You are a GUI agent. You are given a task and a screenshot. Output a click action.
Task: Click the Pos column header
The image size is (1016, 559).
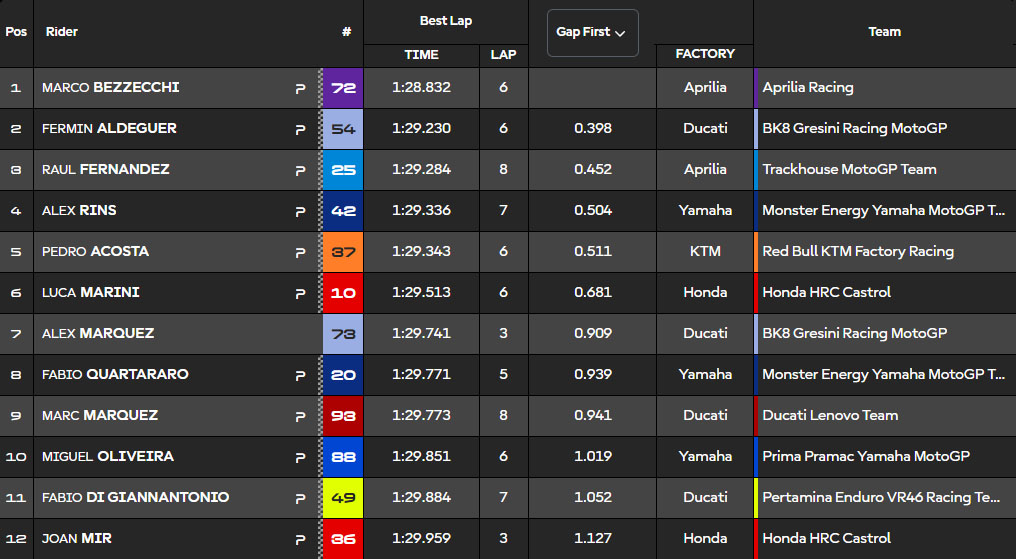point(16,32)
